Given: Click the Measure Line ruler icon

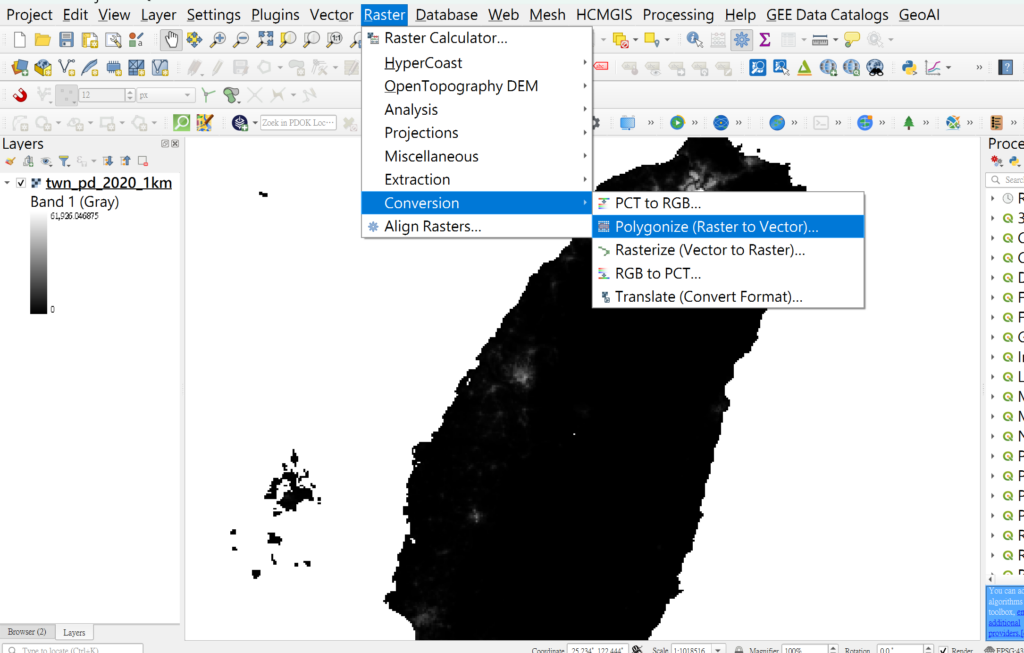Looking at the screenshot, I should click(820, 40).
